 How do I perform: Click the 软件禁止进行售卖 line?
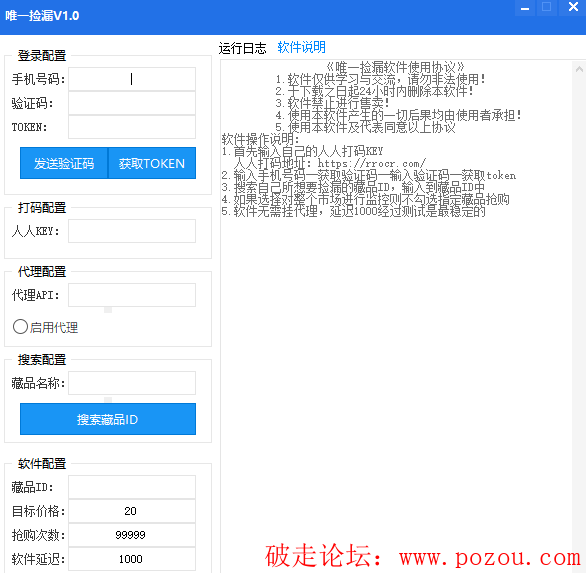[x=332, y=103]
